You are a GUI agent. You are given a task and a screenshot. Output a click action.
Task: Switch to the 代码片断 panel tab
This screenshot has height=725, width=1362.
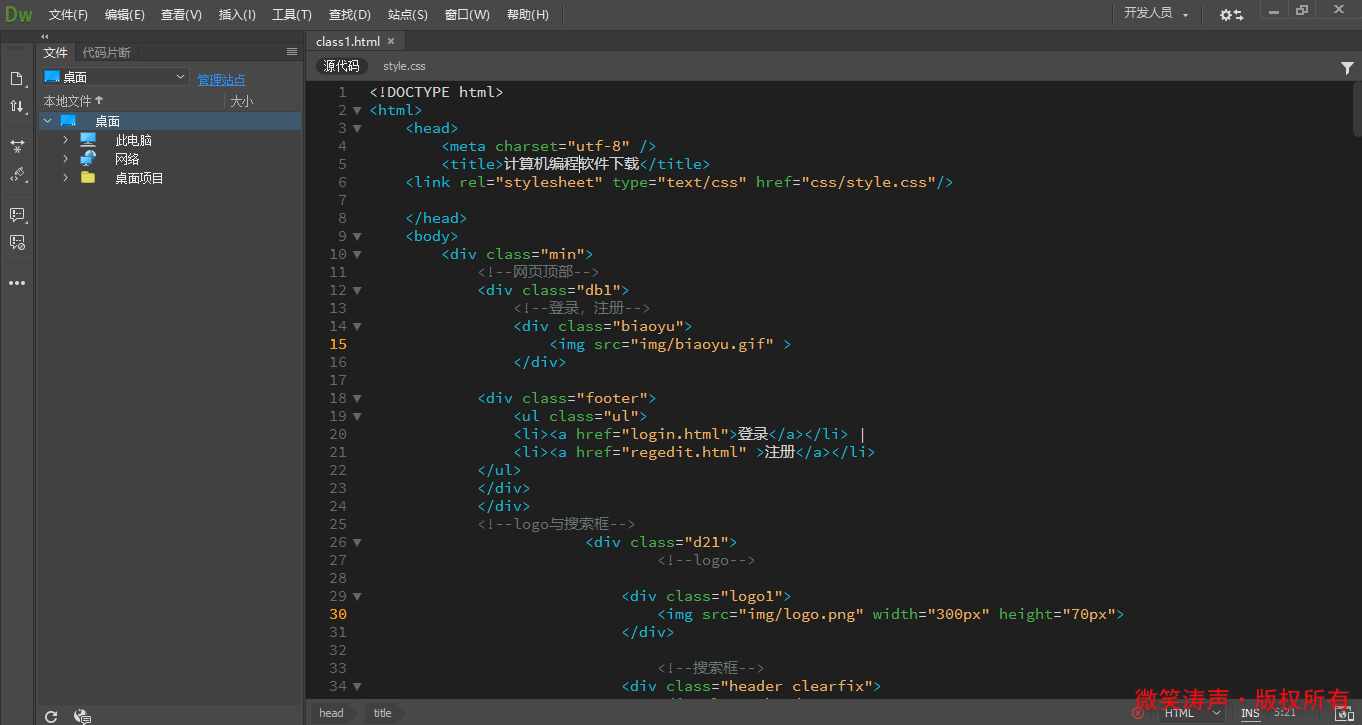pyautogui.click(x=106, y=52)
